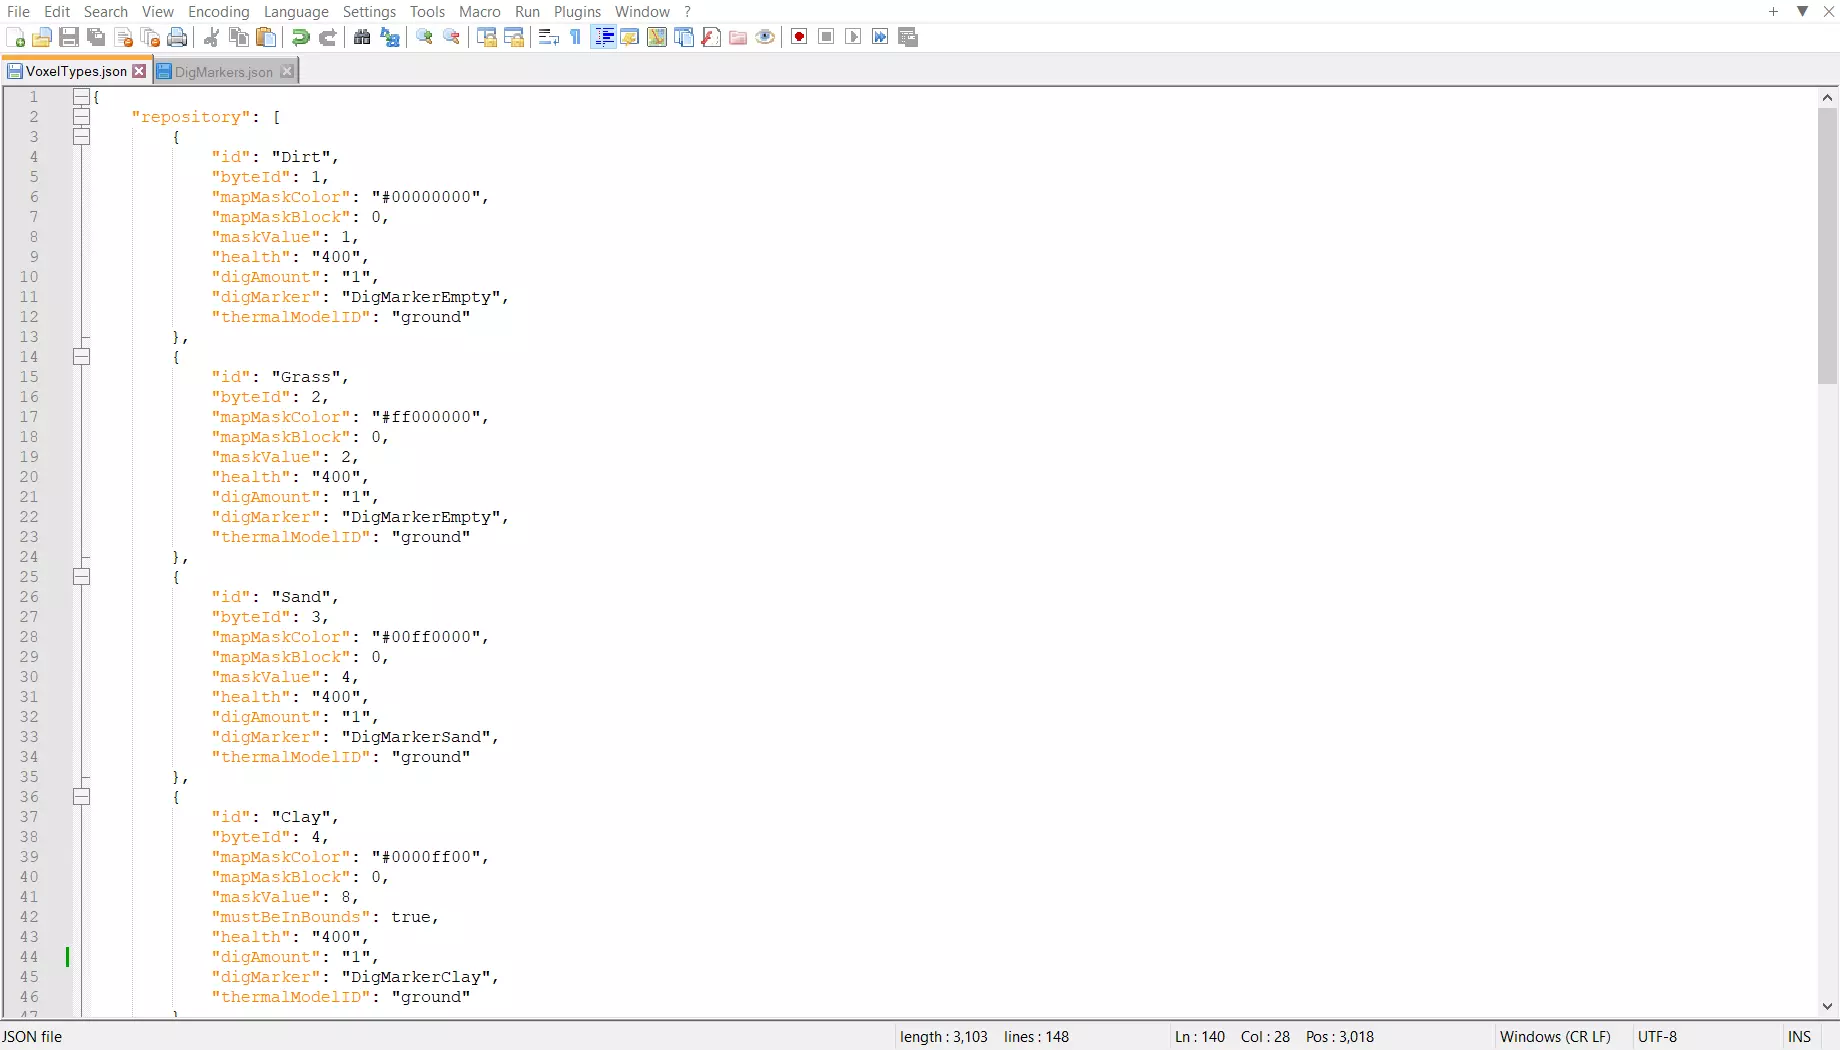Collapse the Clay block fold at line 36

(x=81, y=797)
